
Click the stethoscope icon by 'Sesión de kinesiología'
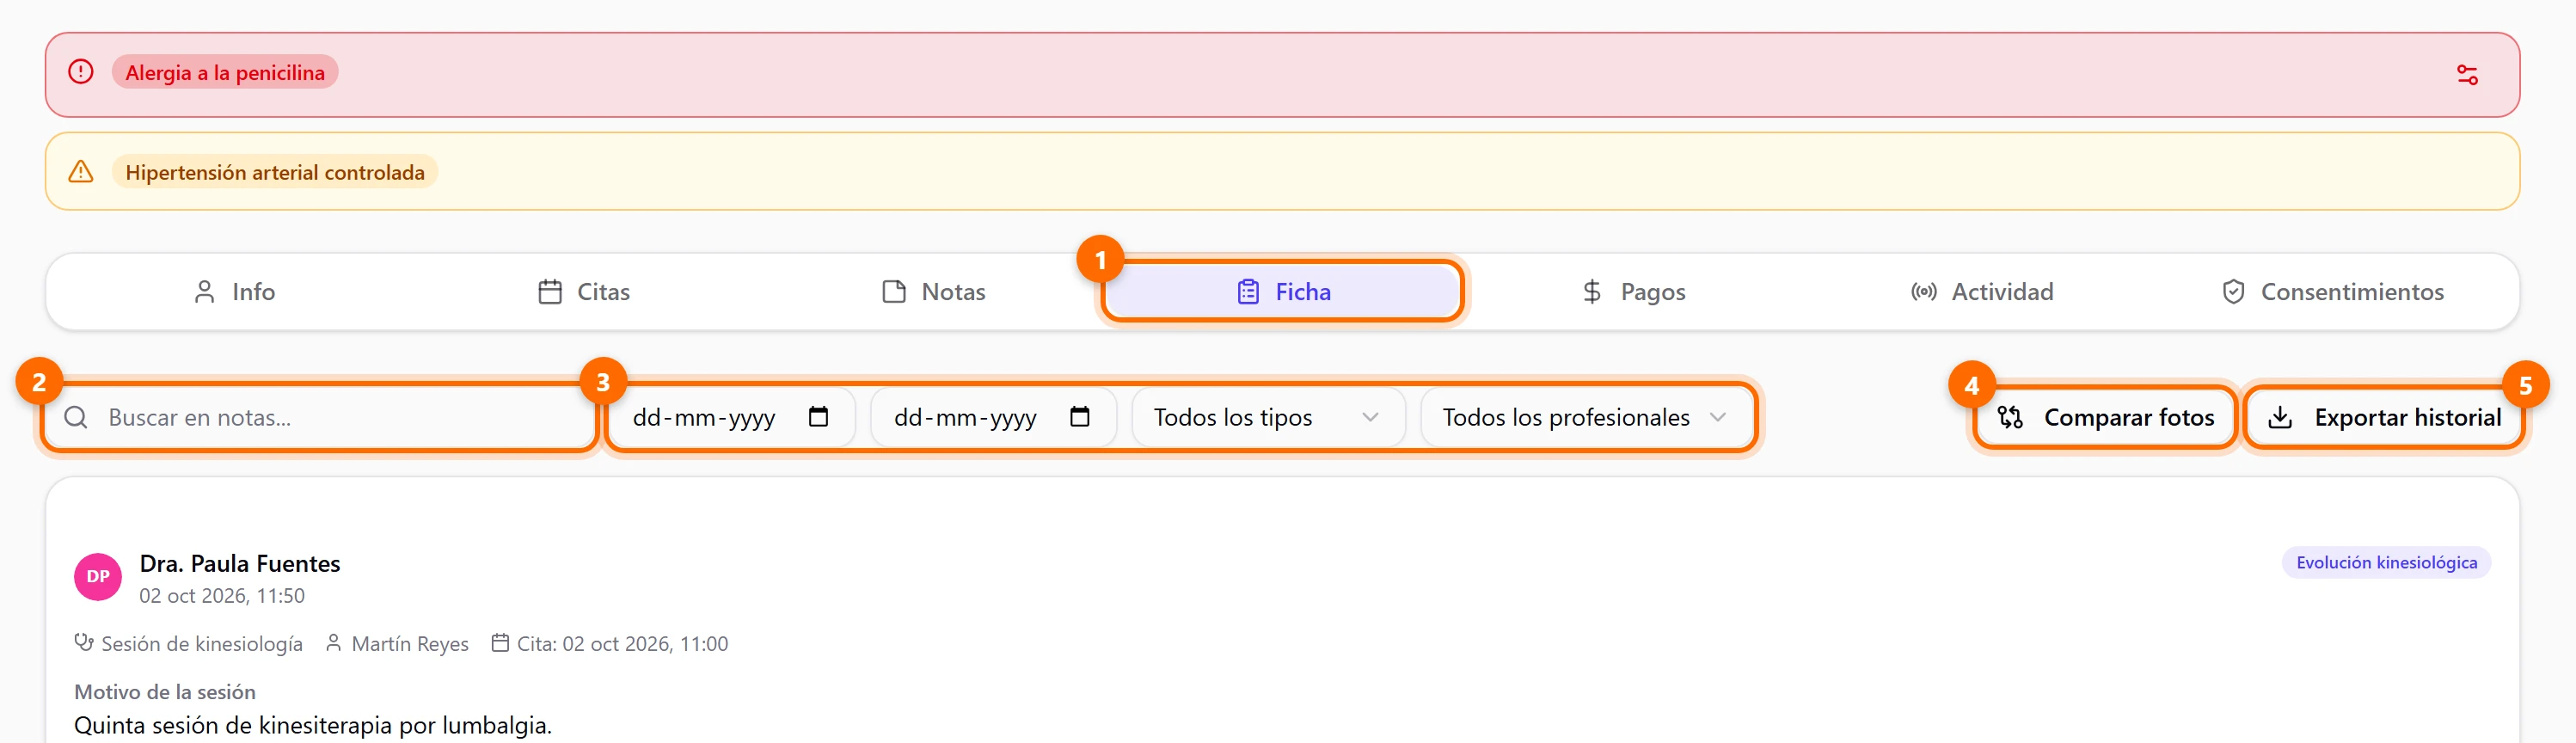click(84, 643)
